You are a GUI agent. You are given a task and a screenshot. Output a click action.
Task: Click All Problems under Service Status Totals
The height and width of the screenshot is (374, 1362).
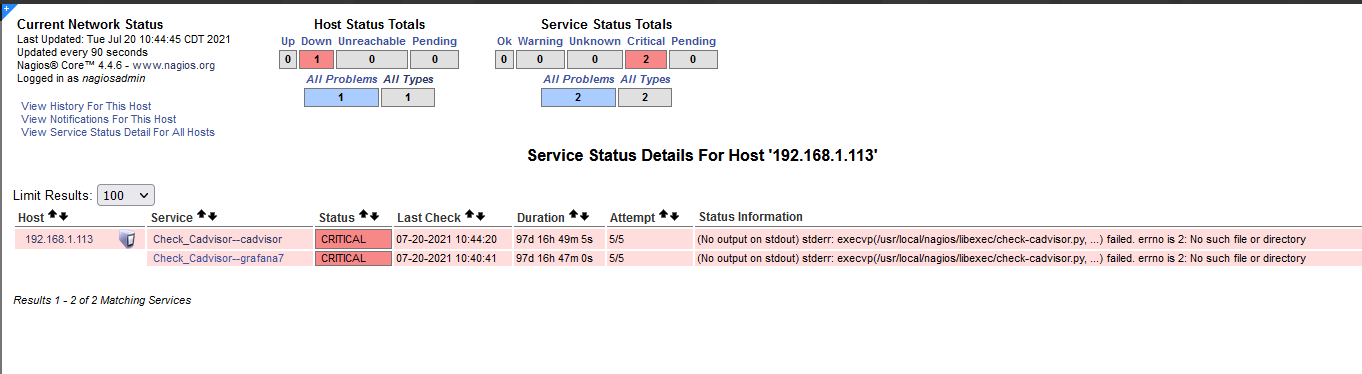[x=578, y=79]
